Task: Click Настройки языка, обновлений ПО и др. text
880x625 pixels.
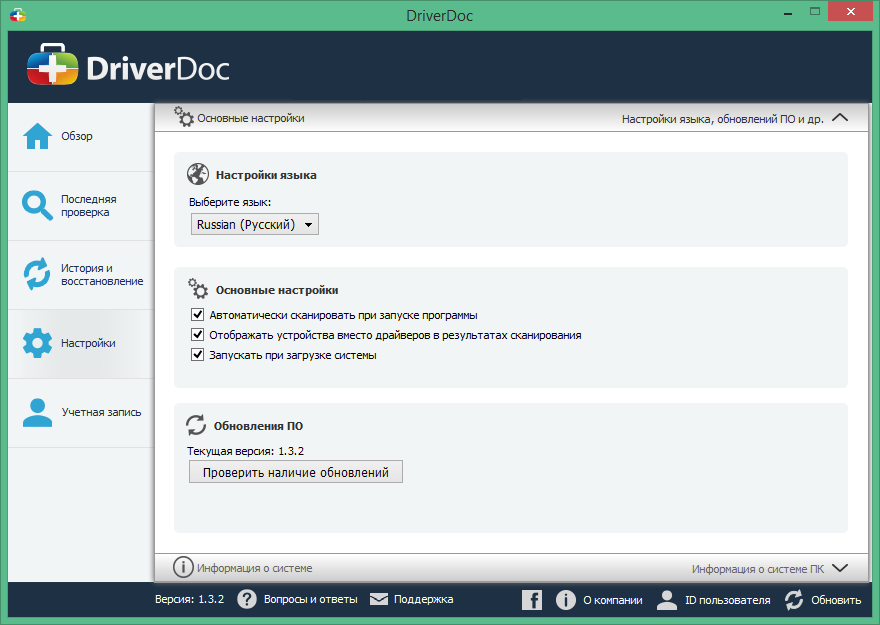Action: pos(723,119)
